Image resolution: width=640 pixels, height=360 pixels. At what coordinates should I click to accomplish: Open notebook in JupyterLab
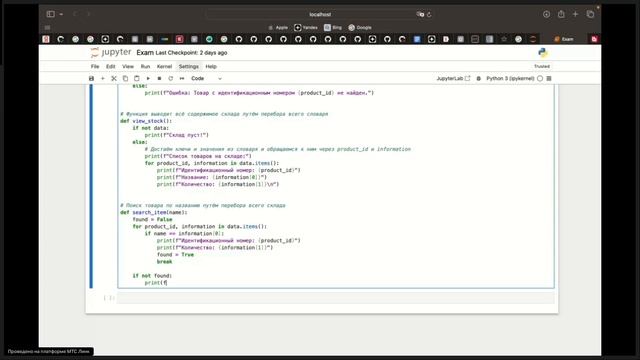tap(453, 78)
